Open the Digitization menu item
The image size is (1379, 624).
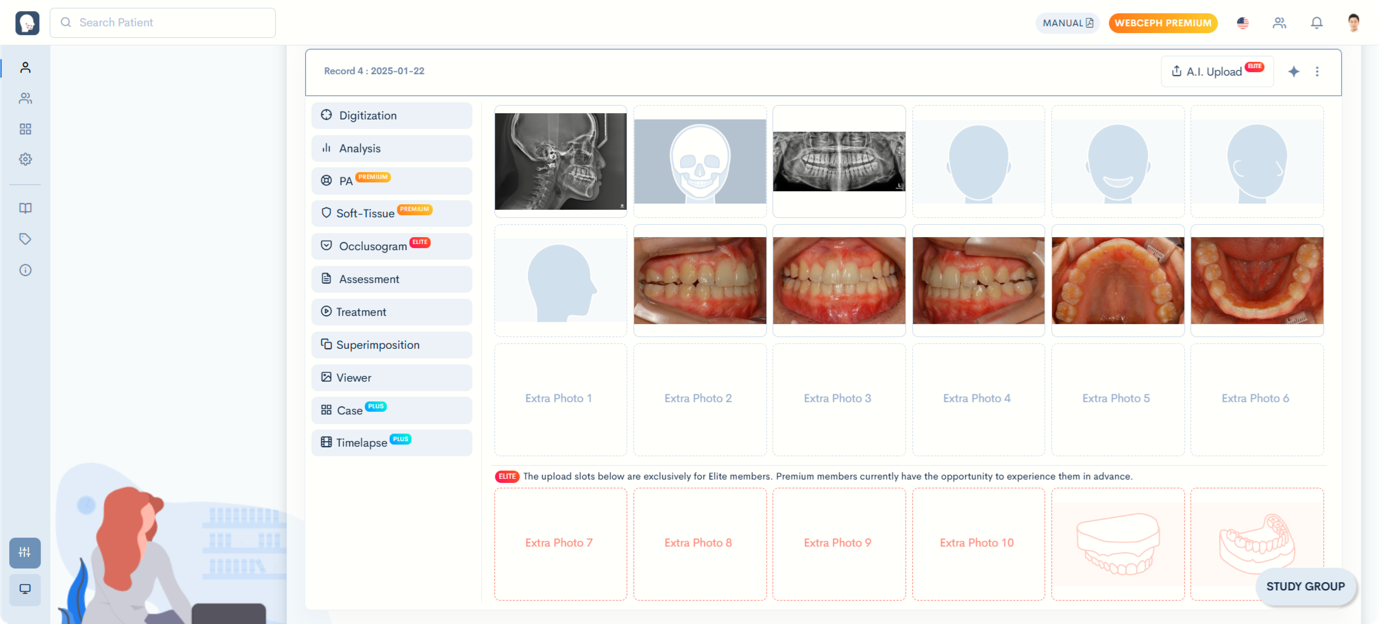[x=391, y=116]
